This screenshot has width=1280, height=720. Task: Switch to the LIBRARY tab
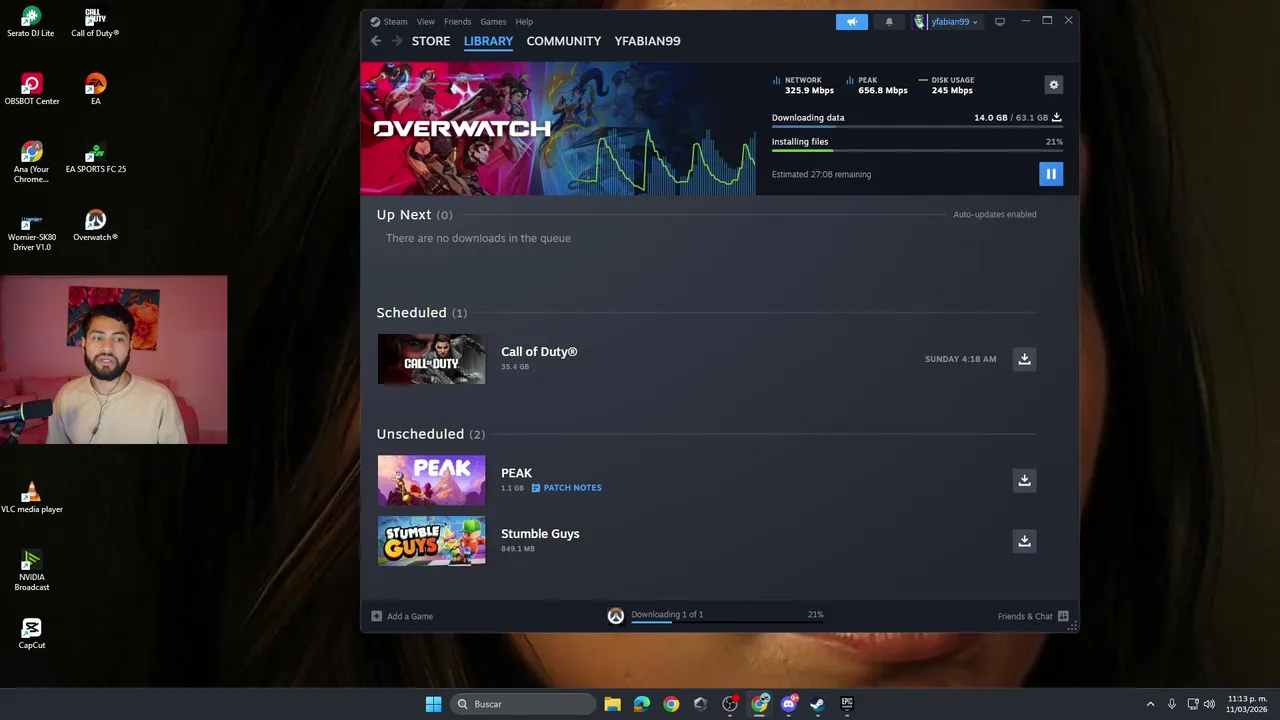click(488, 41)
